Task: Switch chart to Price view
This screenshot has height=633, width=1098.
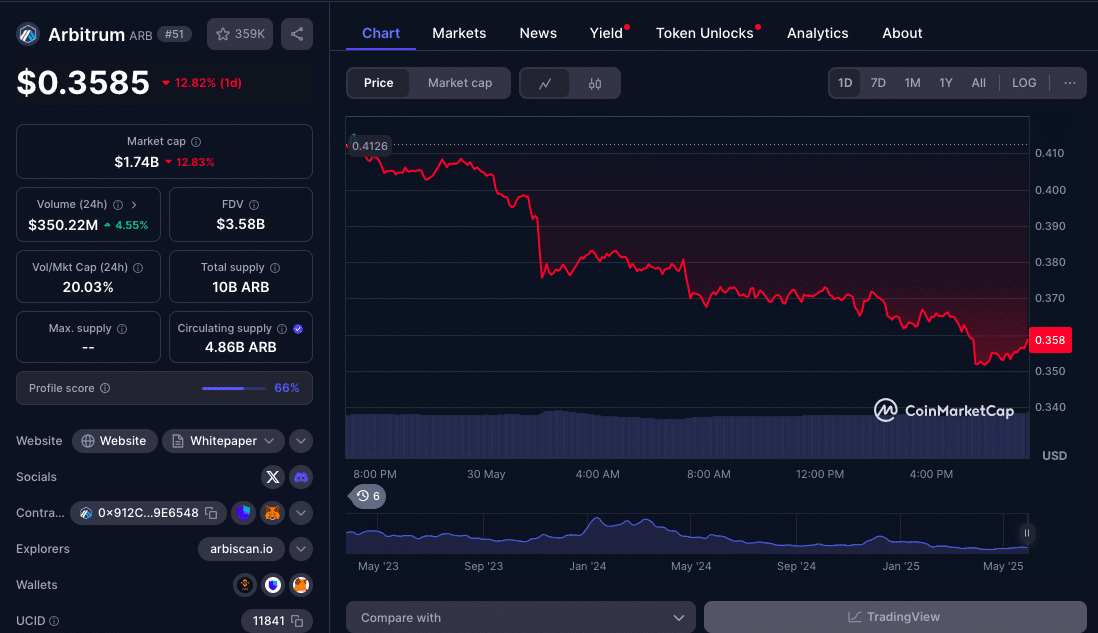Action: pos(378,83)
